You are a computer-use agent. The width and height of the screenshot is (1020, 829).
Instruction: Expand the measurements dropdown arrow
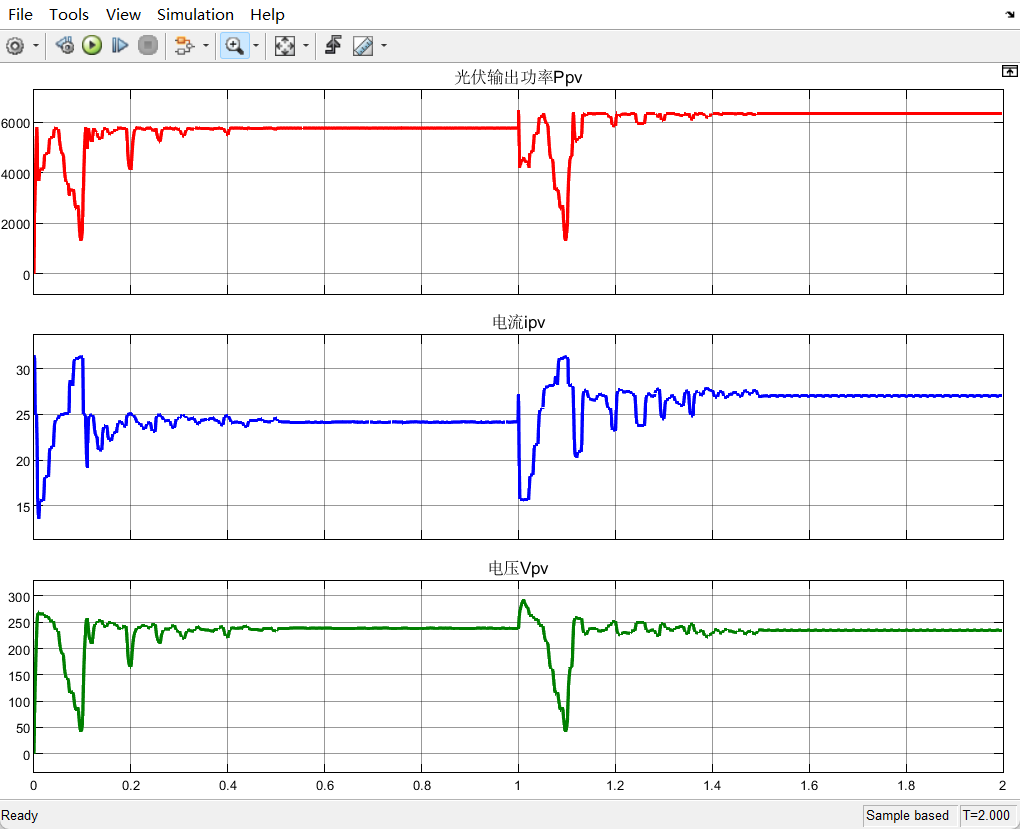[384, 46]
